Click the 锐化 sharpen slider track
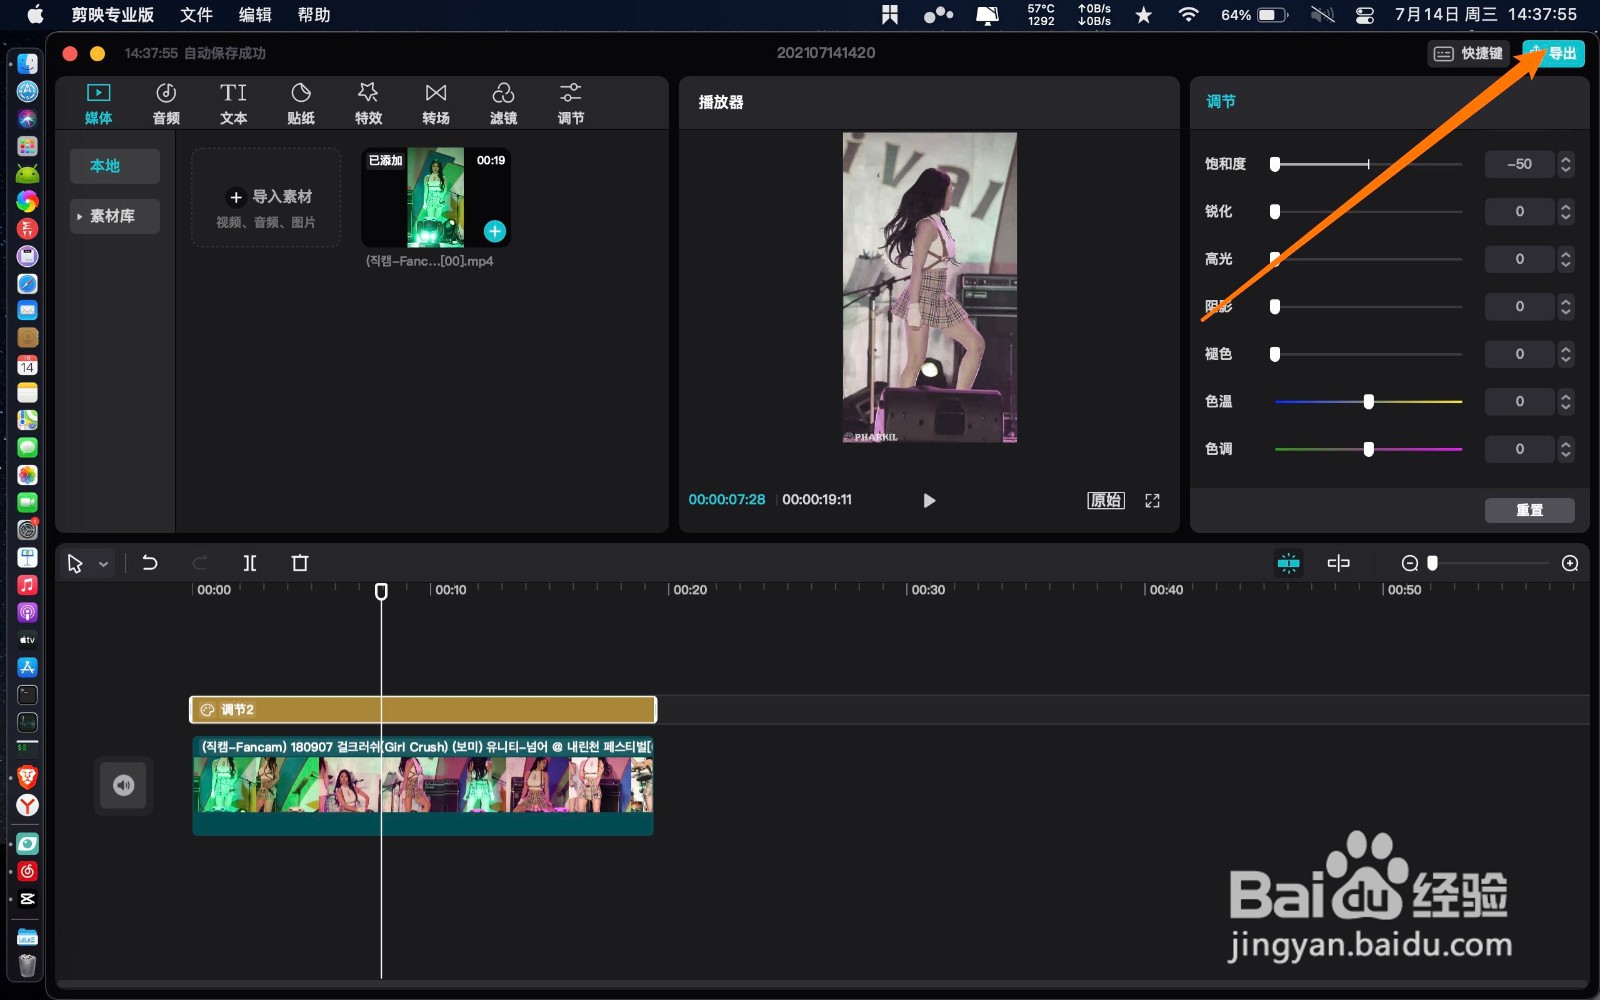The image size is (1600, 1000). pos(1368,211)
